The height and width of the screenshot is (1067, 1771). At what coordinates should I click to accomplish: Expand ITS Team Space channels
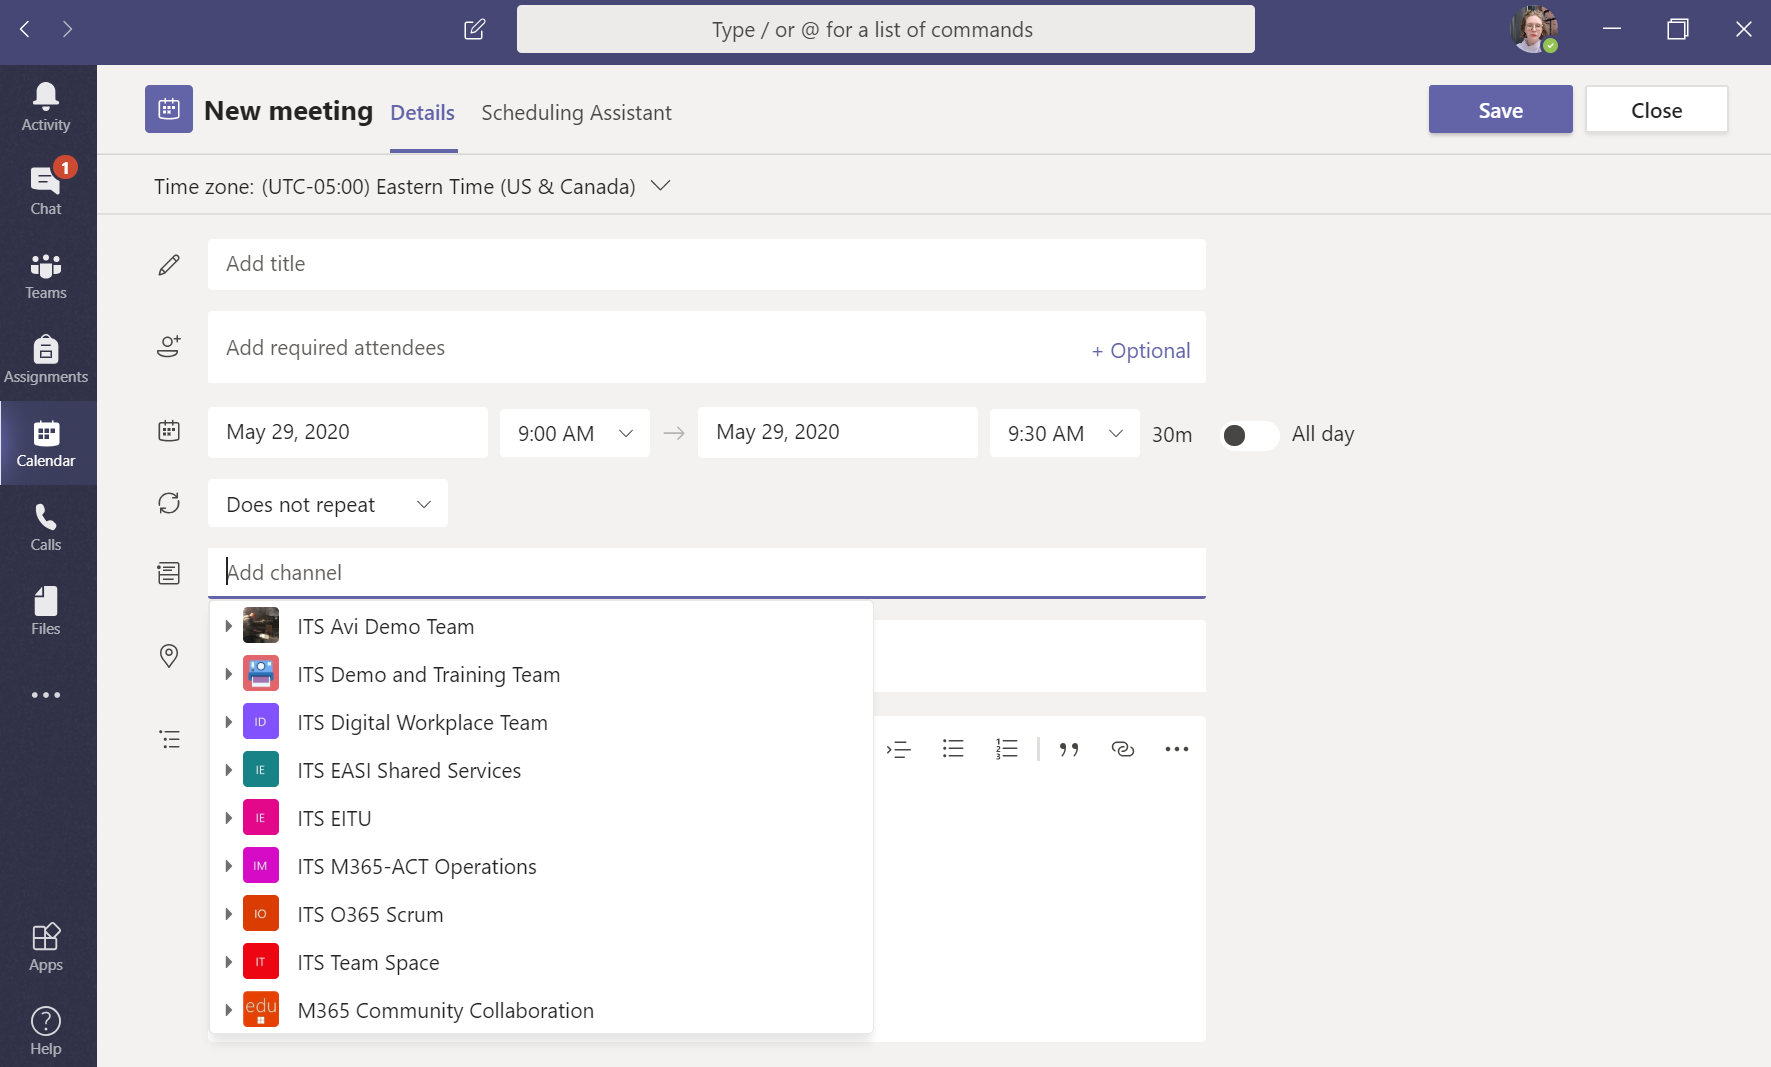228,962
